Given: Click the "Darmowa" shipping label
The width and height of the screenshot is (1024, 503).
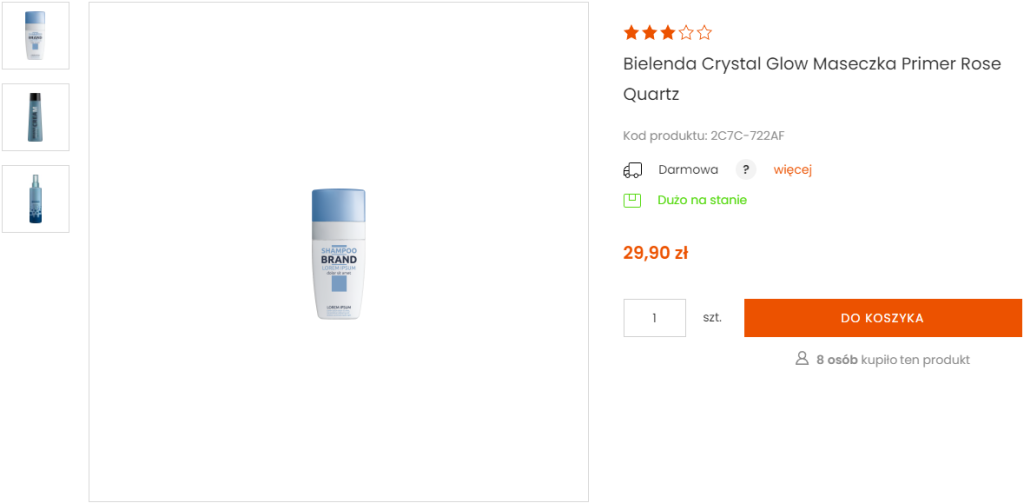Looking at the screenshot, I should (x=688, y=170).
